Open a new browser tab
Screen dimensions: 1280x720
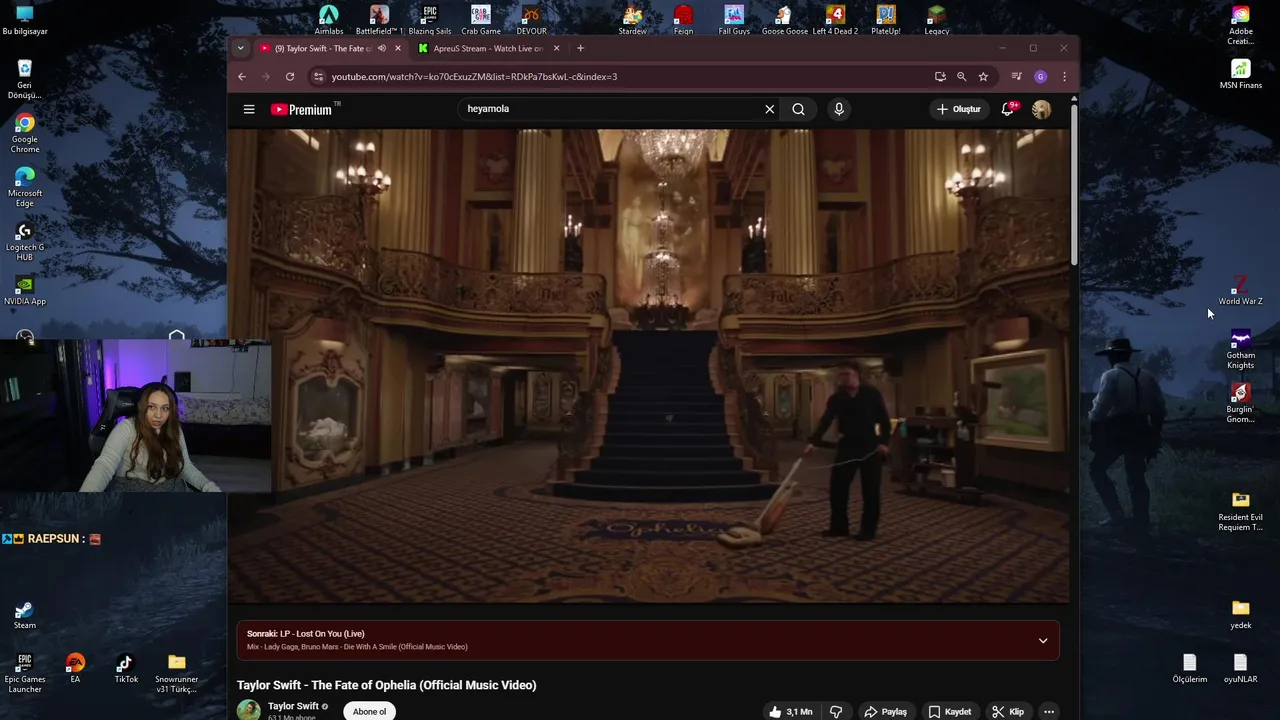[x=580, y=48]
